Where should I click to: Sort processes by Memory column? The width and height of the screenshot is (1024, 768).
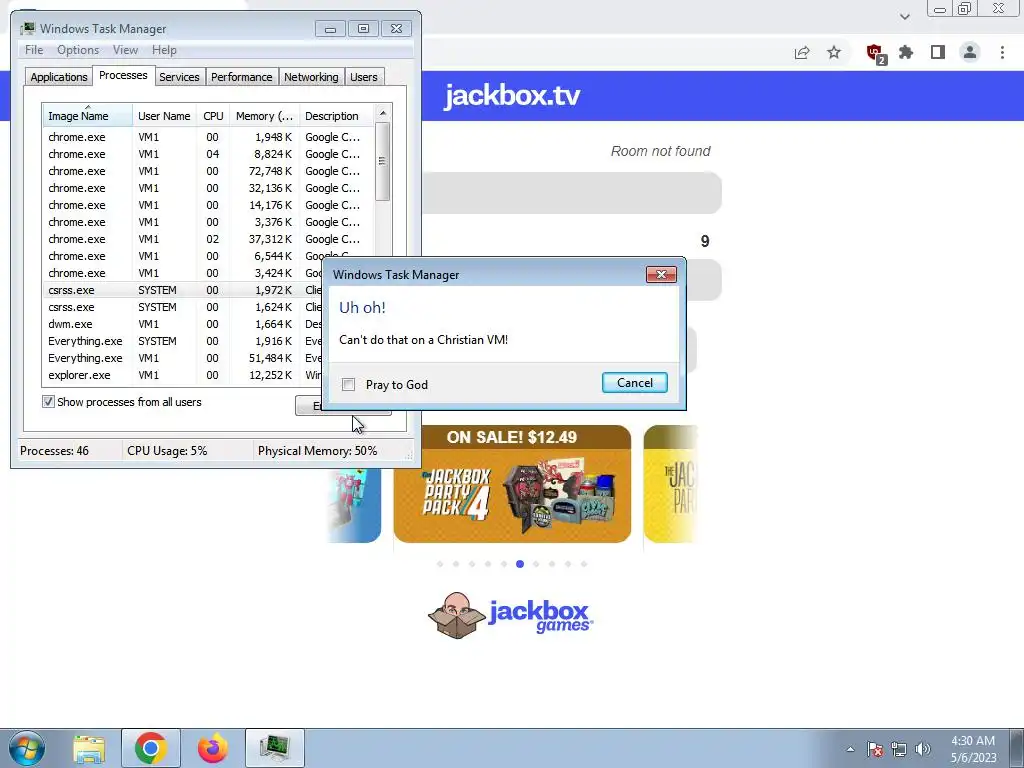point(264,116)
